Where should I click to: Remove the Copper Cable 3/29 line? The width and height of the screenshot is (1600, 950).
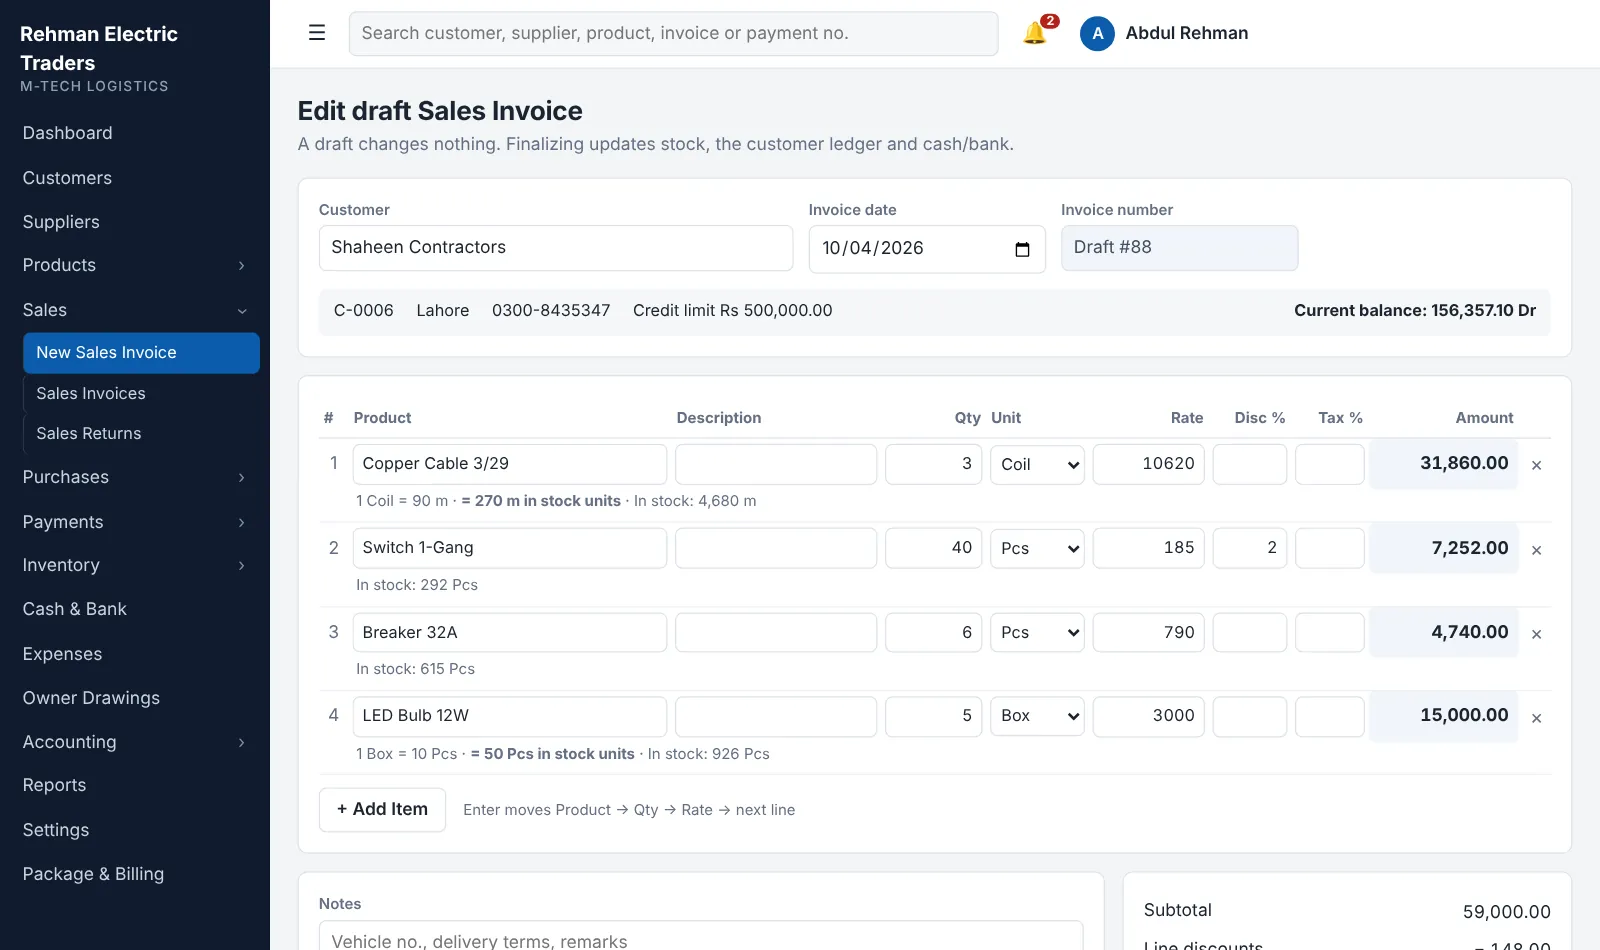(1536, 465)
